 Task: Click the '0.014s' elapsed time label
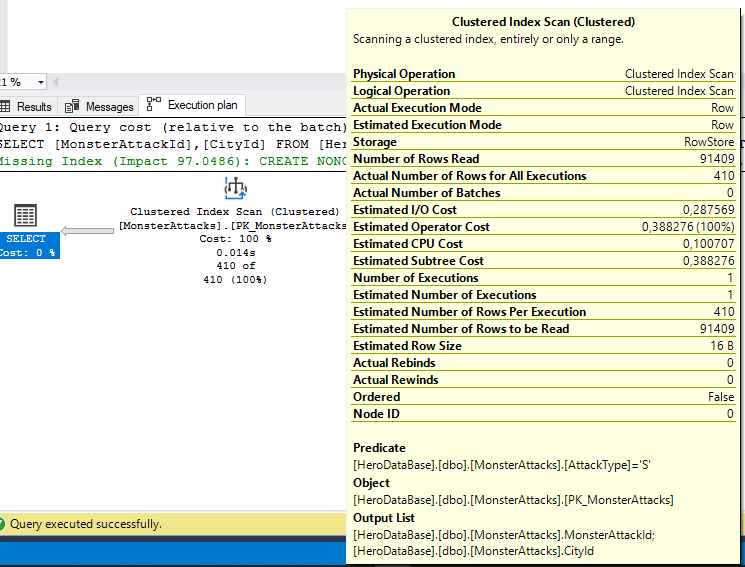236,252
